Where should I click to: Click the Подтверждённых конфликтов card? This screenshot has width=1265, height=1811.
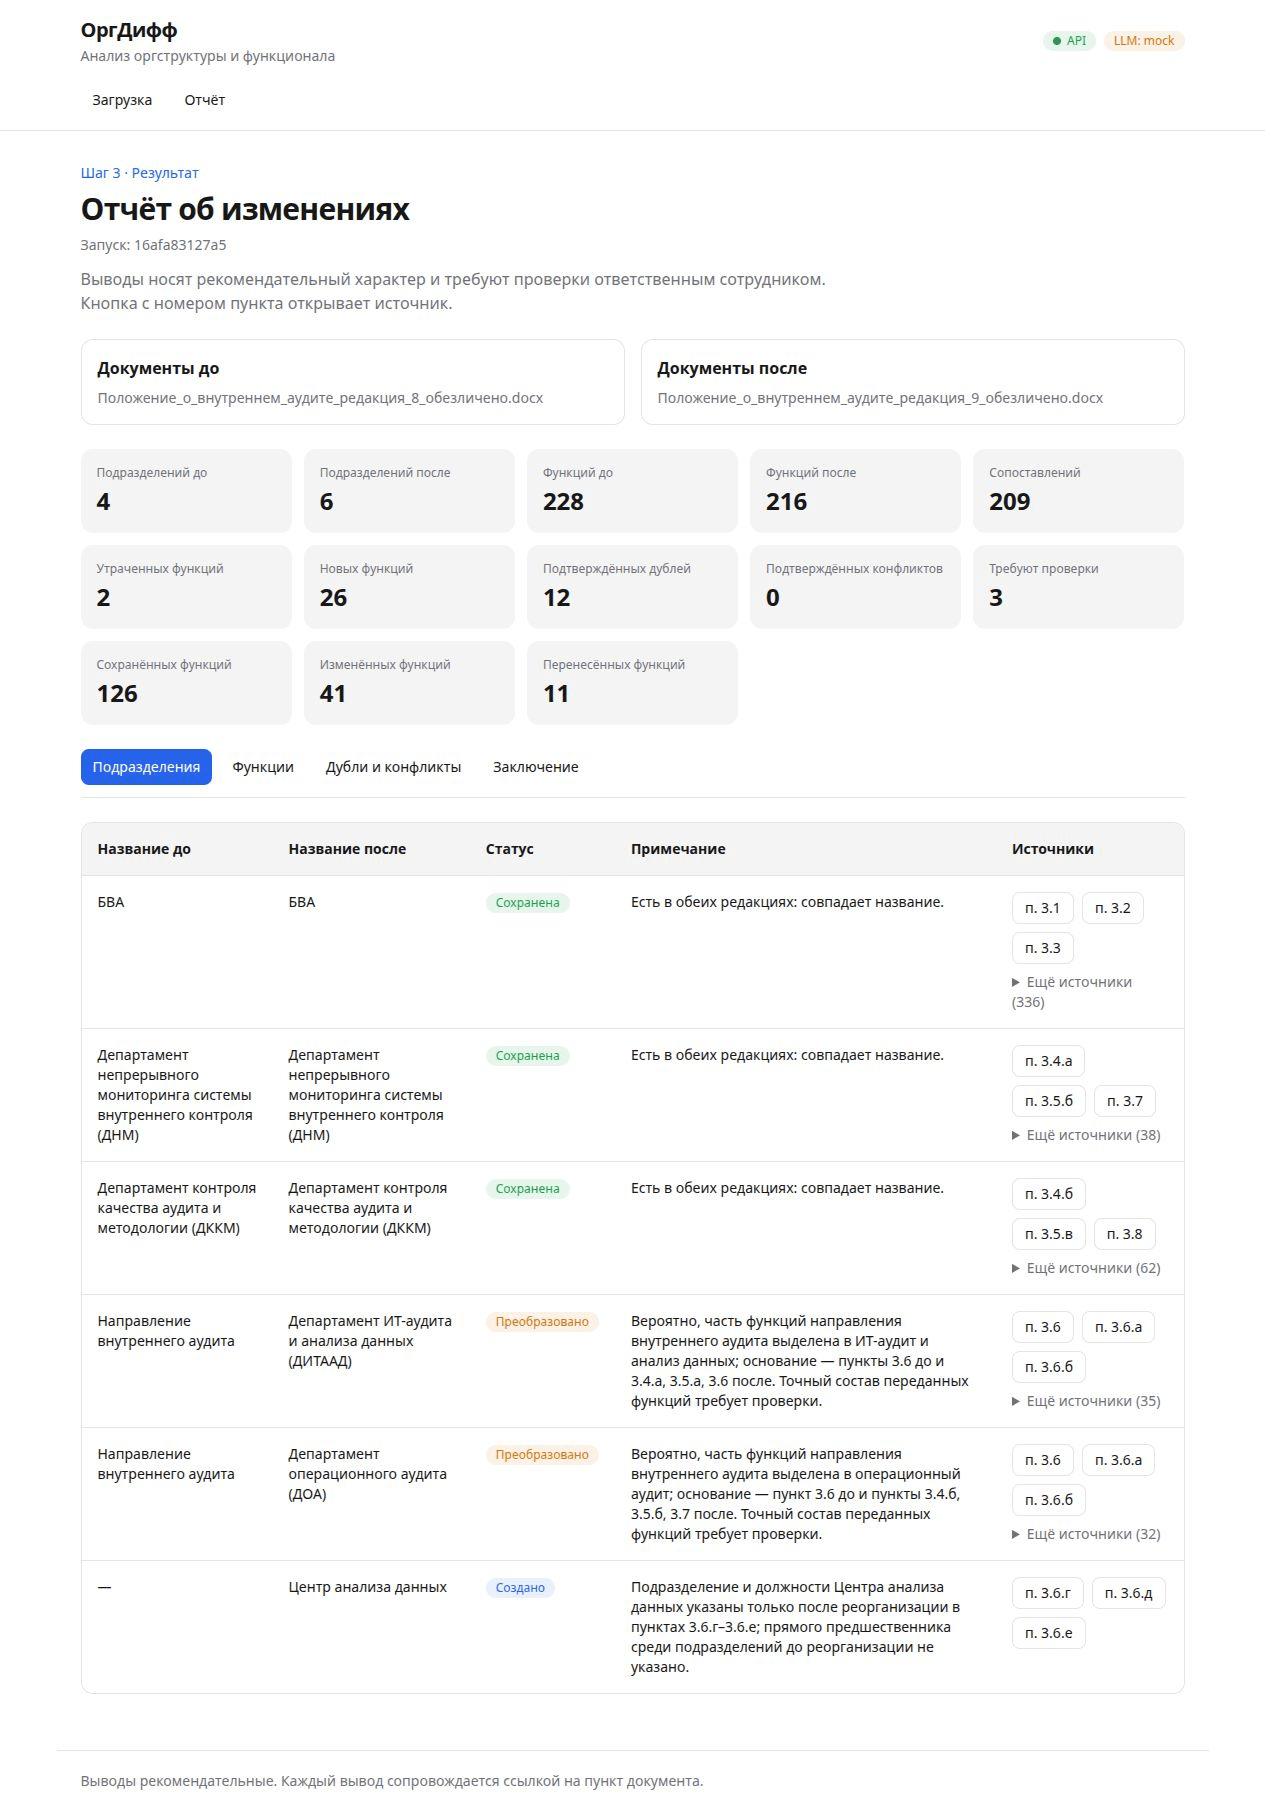[x=855, y=587]
